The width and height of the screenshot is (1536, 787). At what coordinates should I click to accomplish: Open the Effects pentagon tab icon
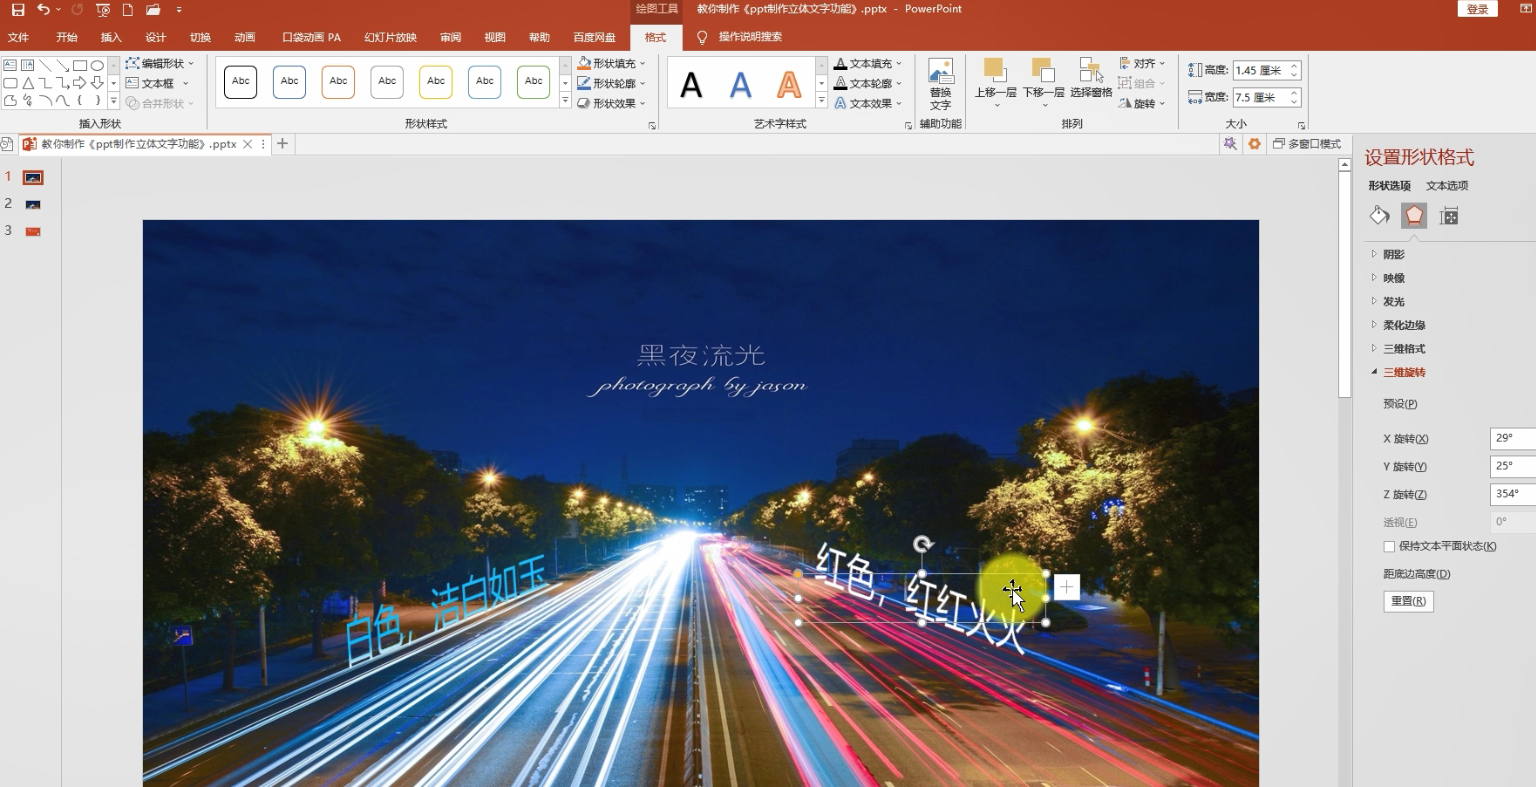pyautogui.click(x=1414, y=215)
